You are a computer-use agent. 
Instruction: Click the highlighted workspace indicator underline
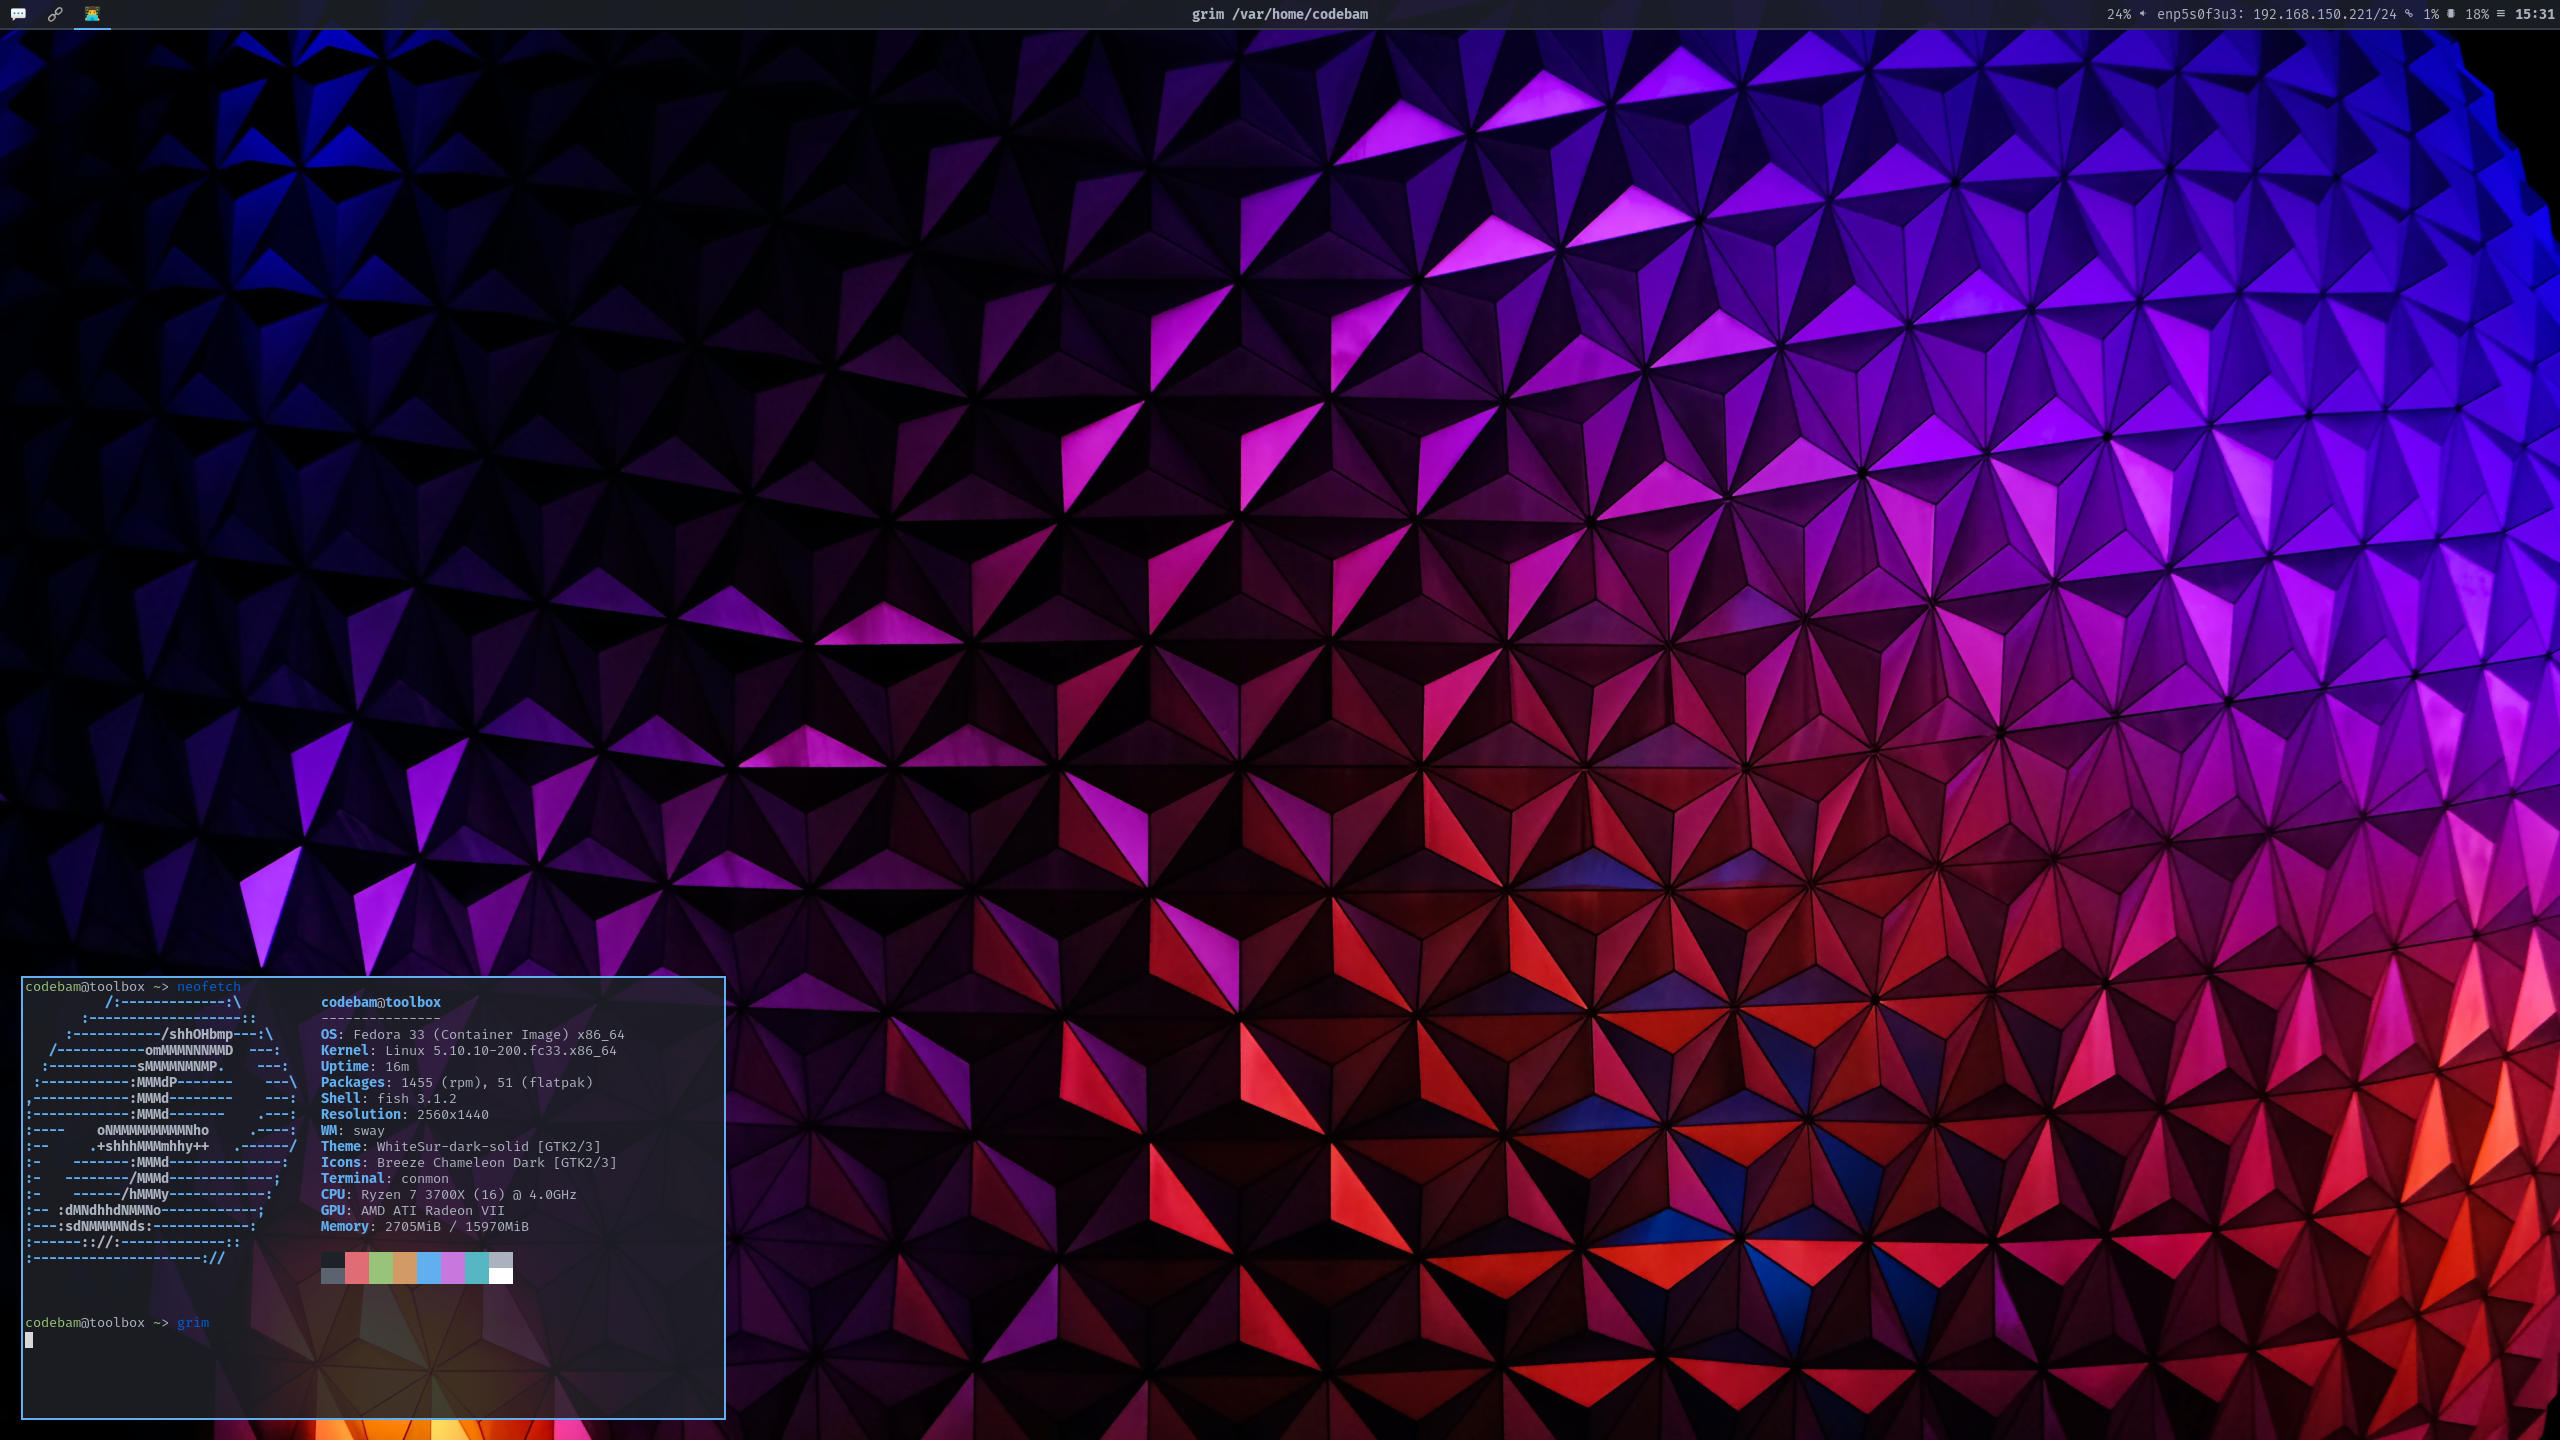click(92, 27)
